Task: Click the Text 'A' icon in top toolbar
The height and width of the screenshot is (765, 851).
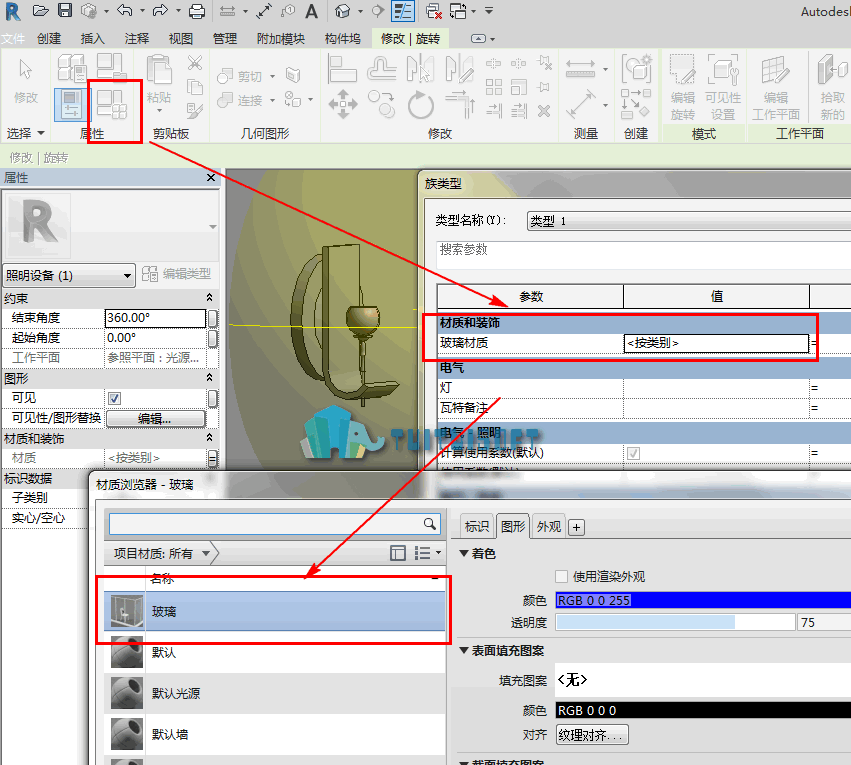Action: (x=312, y=11)
